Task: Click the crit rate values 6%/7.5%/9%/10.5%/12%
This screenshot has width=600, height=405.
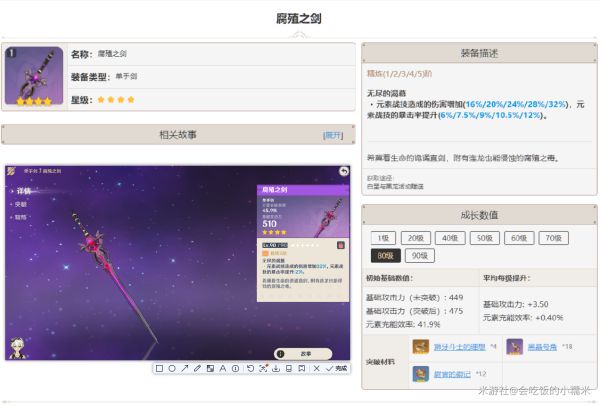Action: [489, 115]
